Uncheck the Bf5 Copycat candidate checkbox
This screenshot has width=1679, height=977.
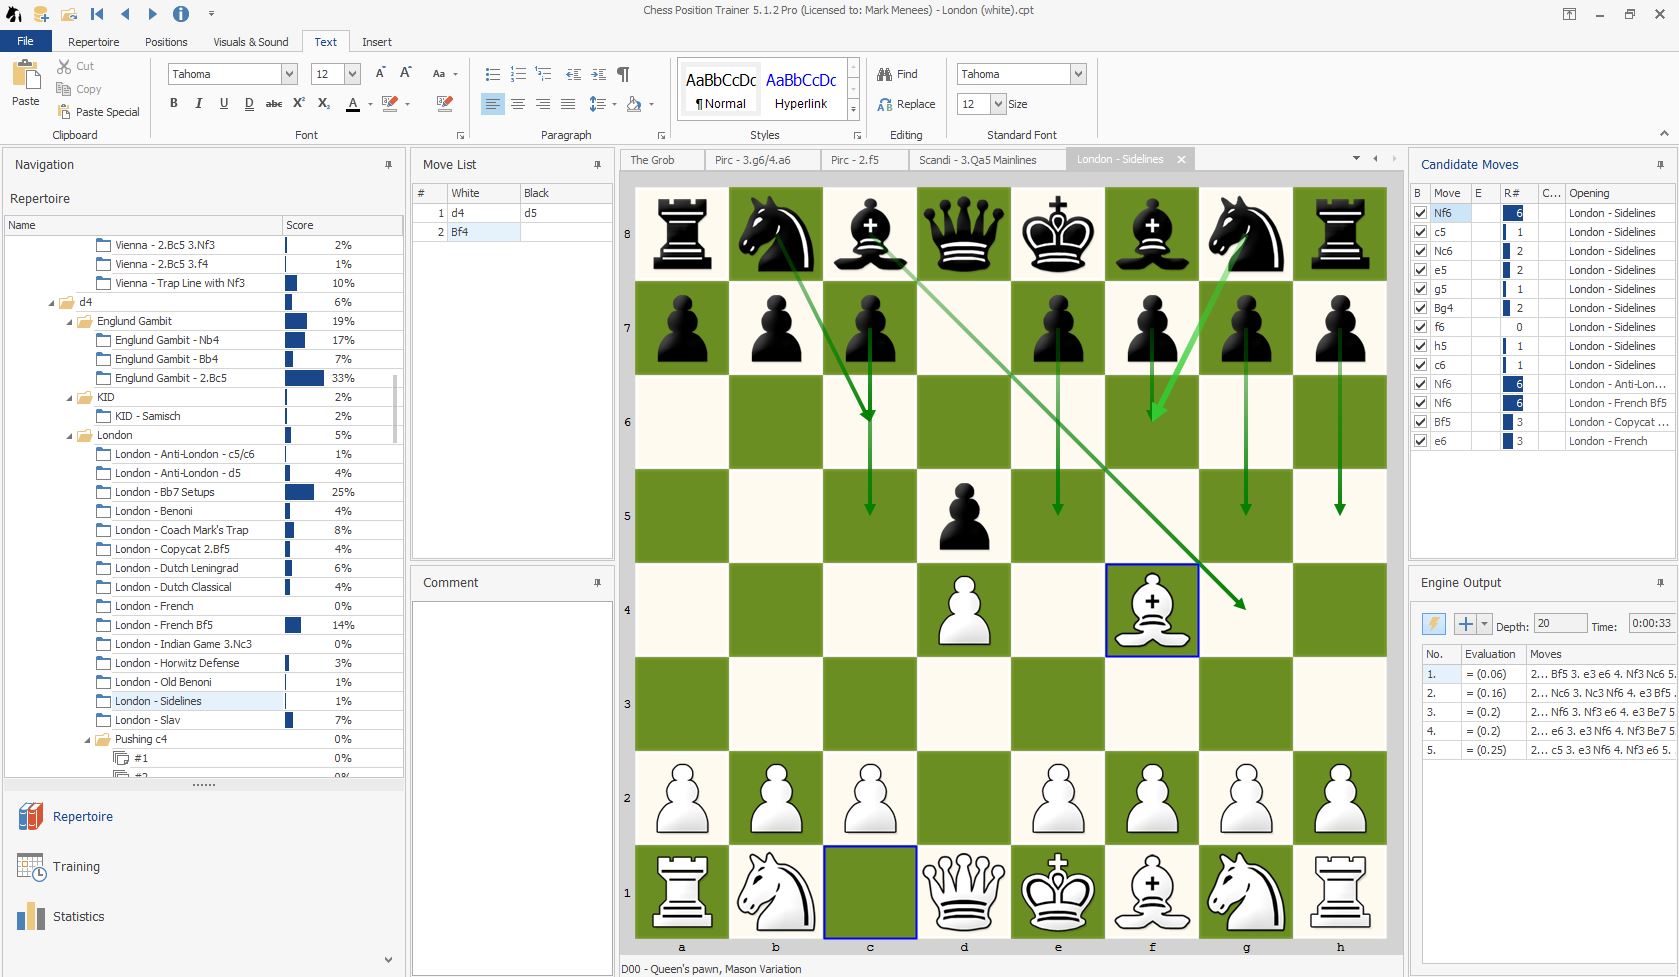pyautogui.click(x=1420, y=422)
